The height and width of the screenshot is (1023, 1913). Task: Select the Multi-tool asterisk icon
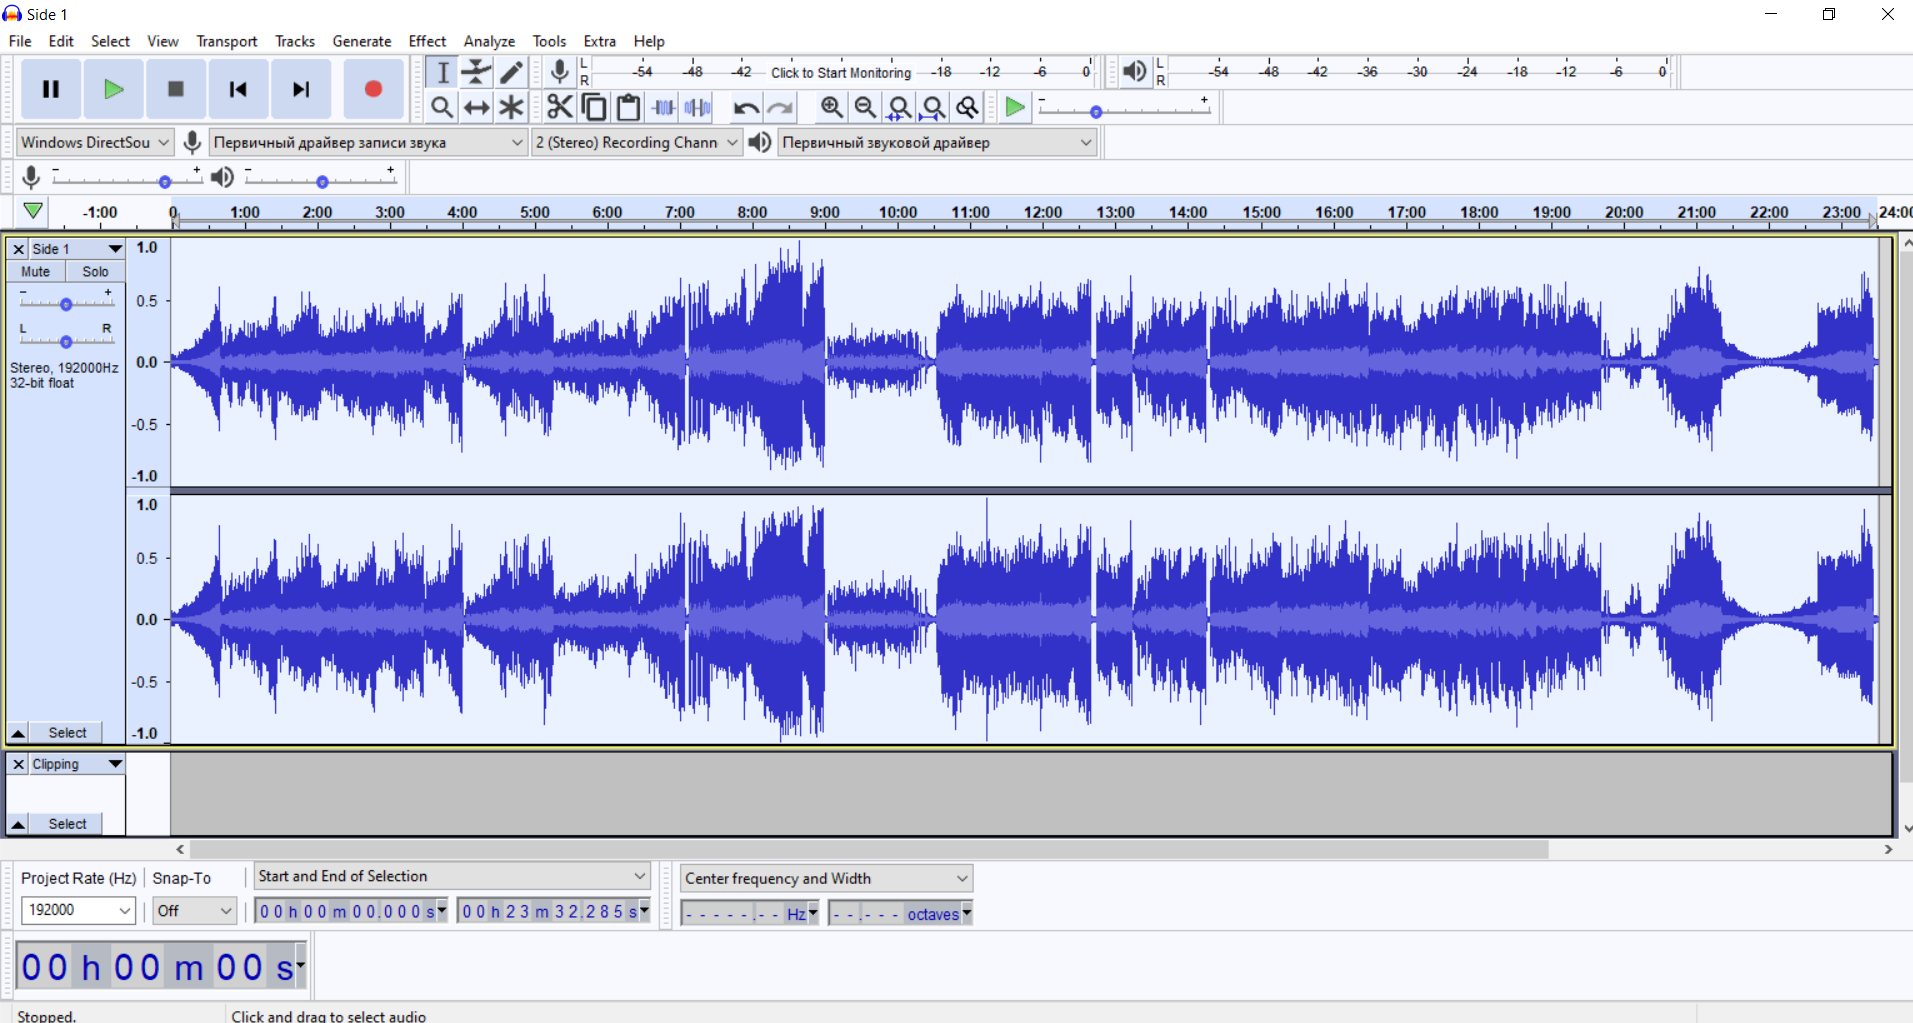click(x=511, y=107)
